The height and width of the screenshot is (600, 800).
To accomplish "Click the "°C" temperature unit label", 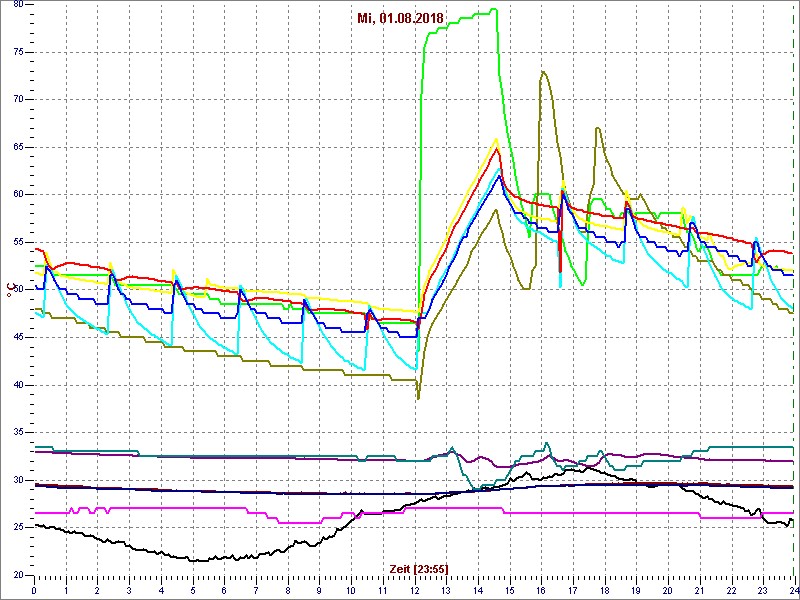I will coord(9,290).
